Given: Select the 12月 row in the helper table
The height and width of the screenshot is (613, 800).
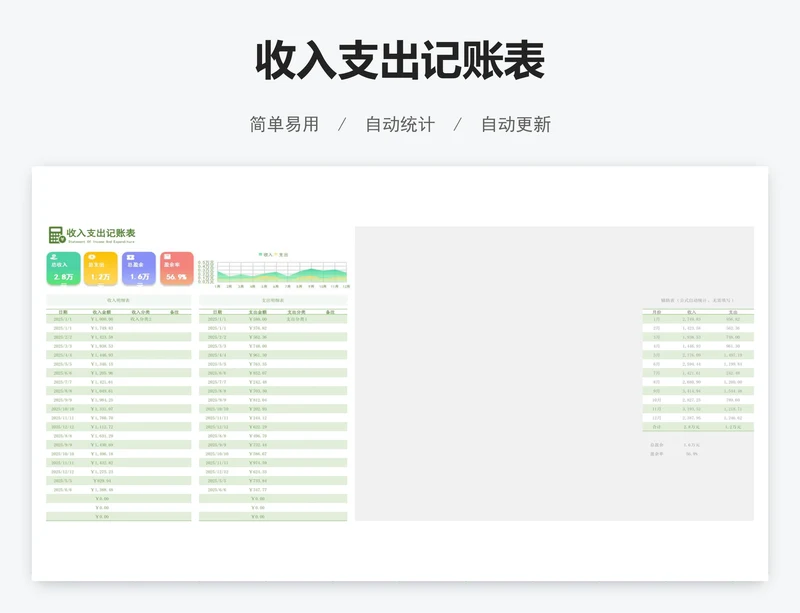Looking at the screenshot, I should [698, 418].
